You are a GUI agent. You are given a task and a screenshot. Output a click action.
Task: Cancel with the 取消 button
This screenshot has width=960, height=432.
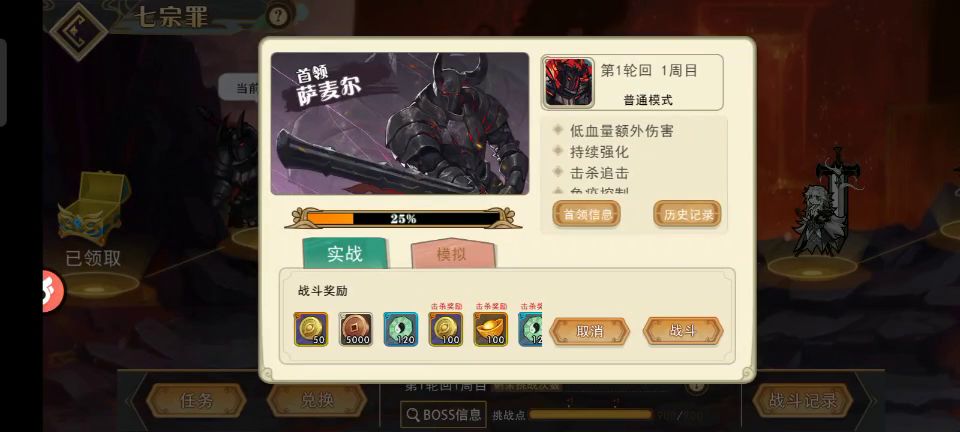point(590,331)
